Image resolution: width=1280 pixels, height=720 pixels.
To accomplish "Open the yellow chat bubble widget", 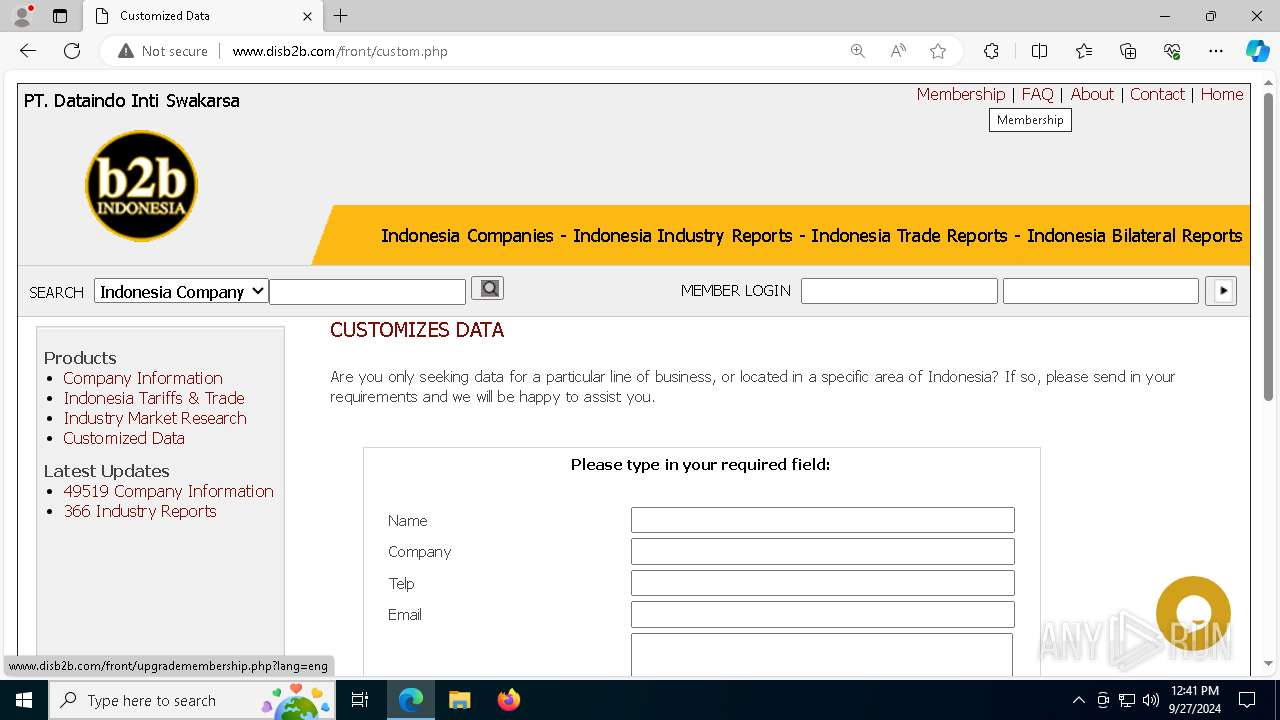I will coord(1193,613).
